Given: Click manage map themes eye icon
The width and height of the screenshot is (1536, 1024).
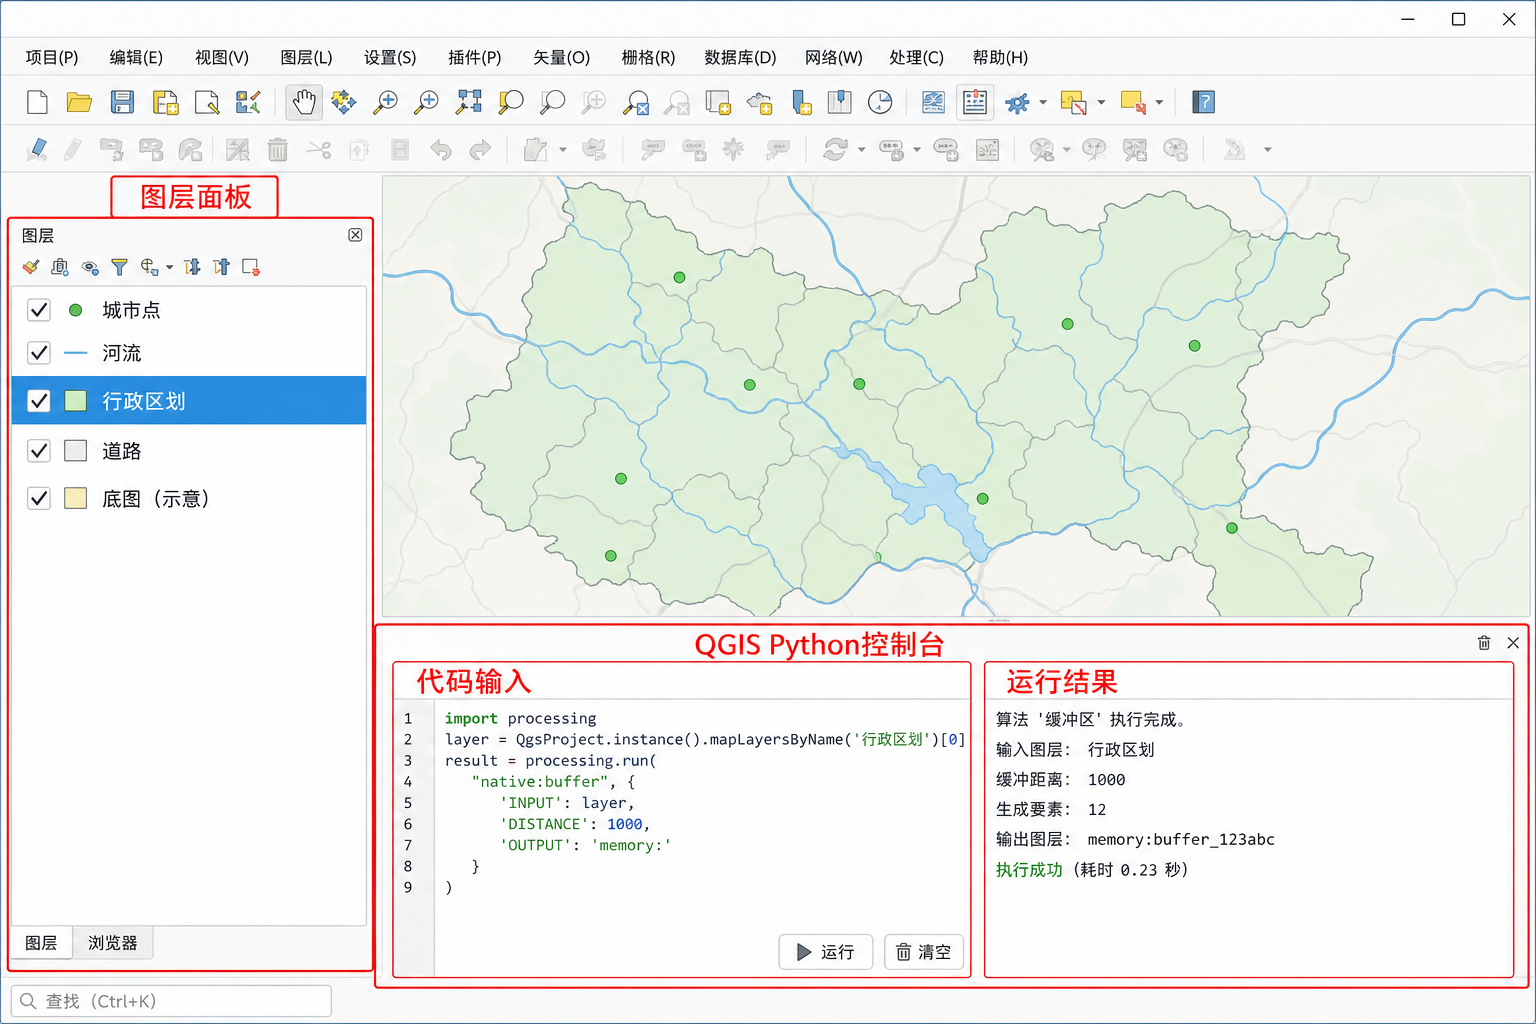Looking at the screenshot, I should 90,267.
